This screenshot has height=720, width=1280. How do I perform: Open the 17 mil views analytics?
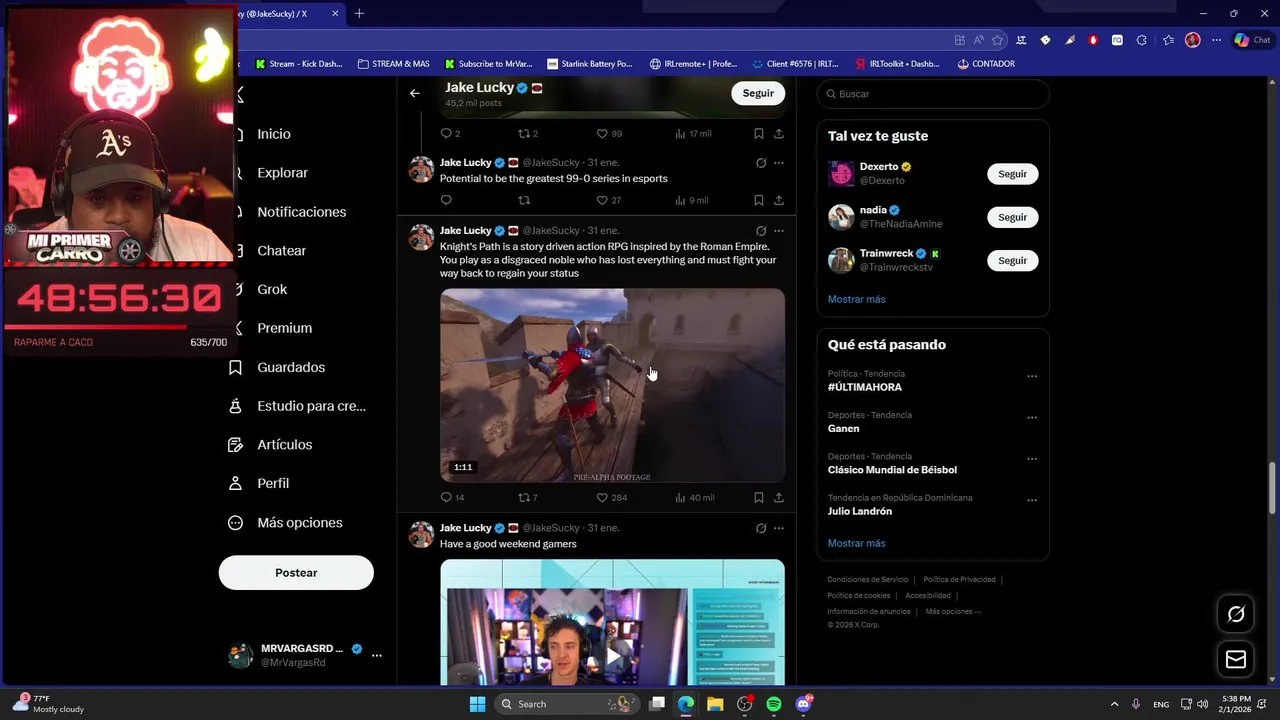tap(693, 133)
